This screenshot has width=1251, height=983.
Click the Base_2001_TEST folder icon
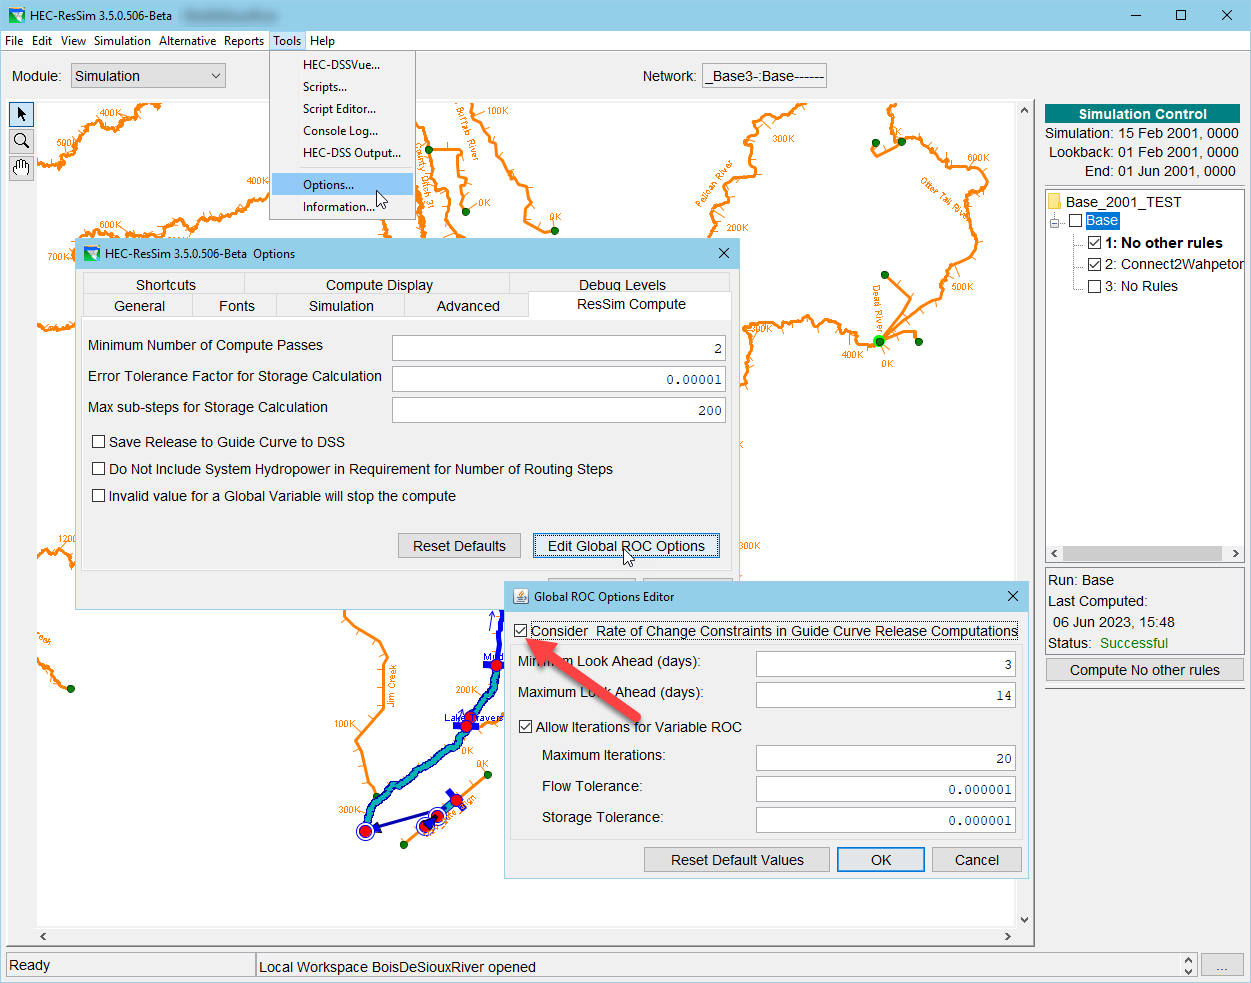click(1054, 201)
